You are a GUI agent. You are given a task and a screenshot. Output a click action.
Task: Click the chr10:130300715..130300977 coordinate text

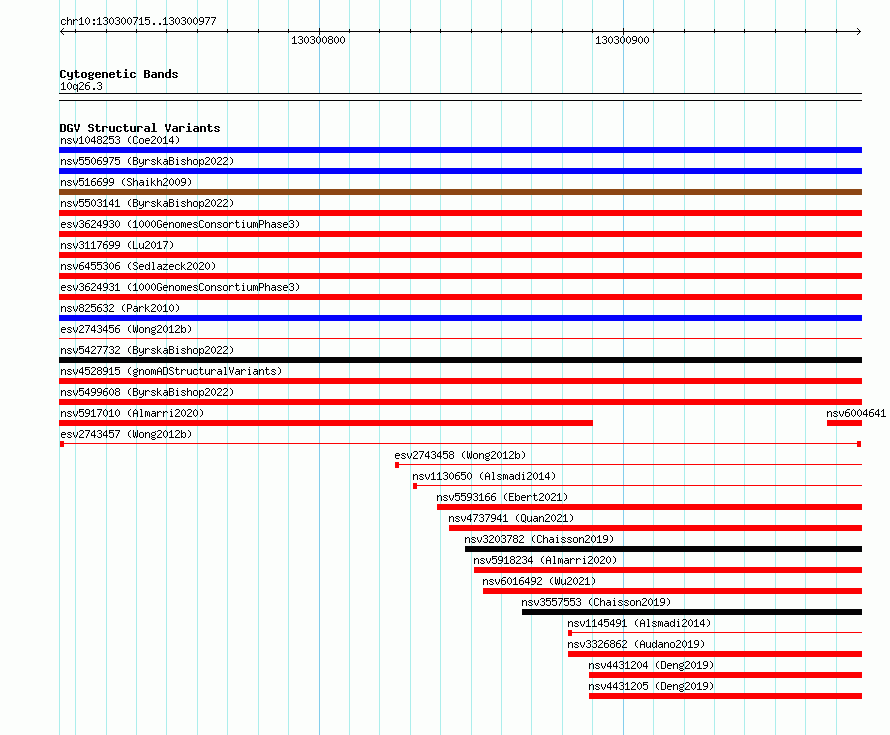pos(138,21)
